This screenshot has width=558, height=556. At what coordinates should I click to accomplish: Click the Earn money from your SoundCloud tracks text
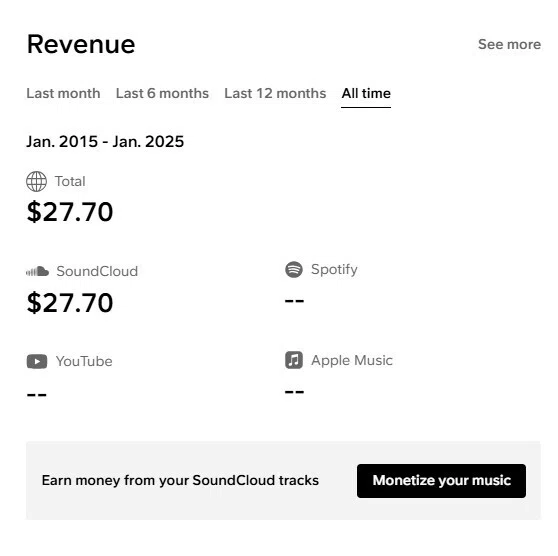click(x=180, y=481)
